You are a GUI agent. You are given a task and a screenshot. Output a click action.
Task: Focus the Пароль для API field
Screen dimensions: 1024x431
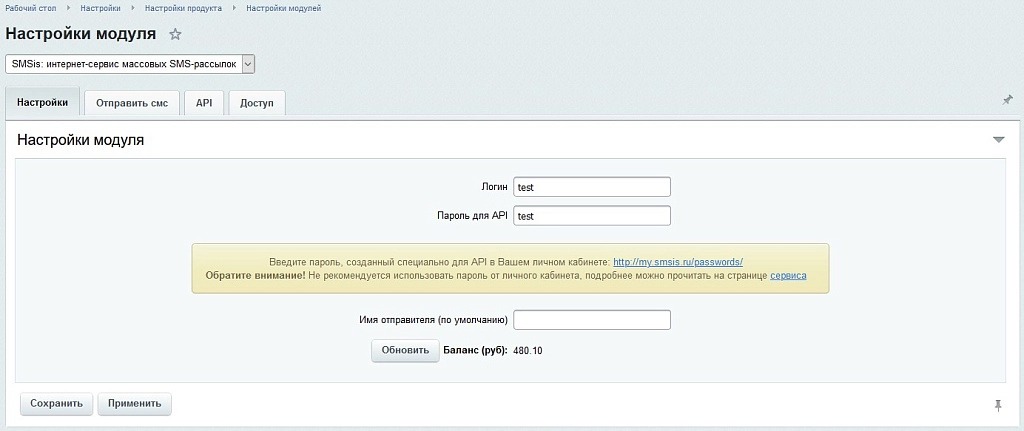592,216
